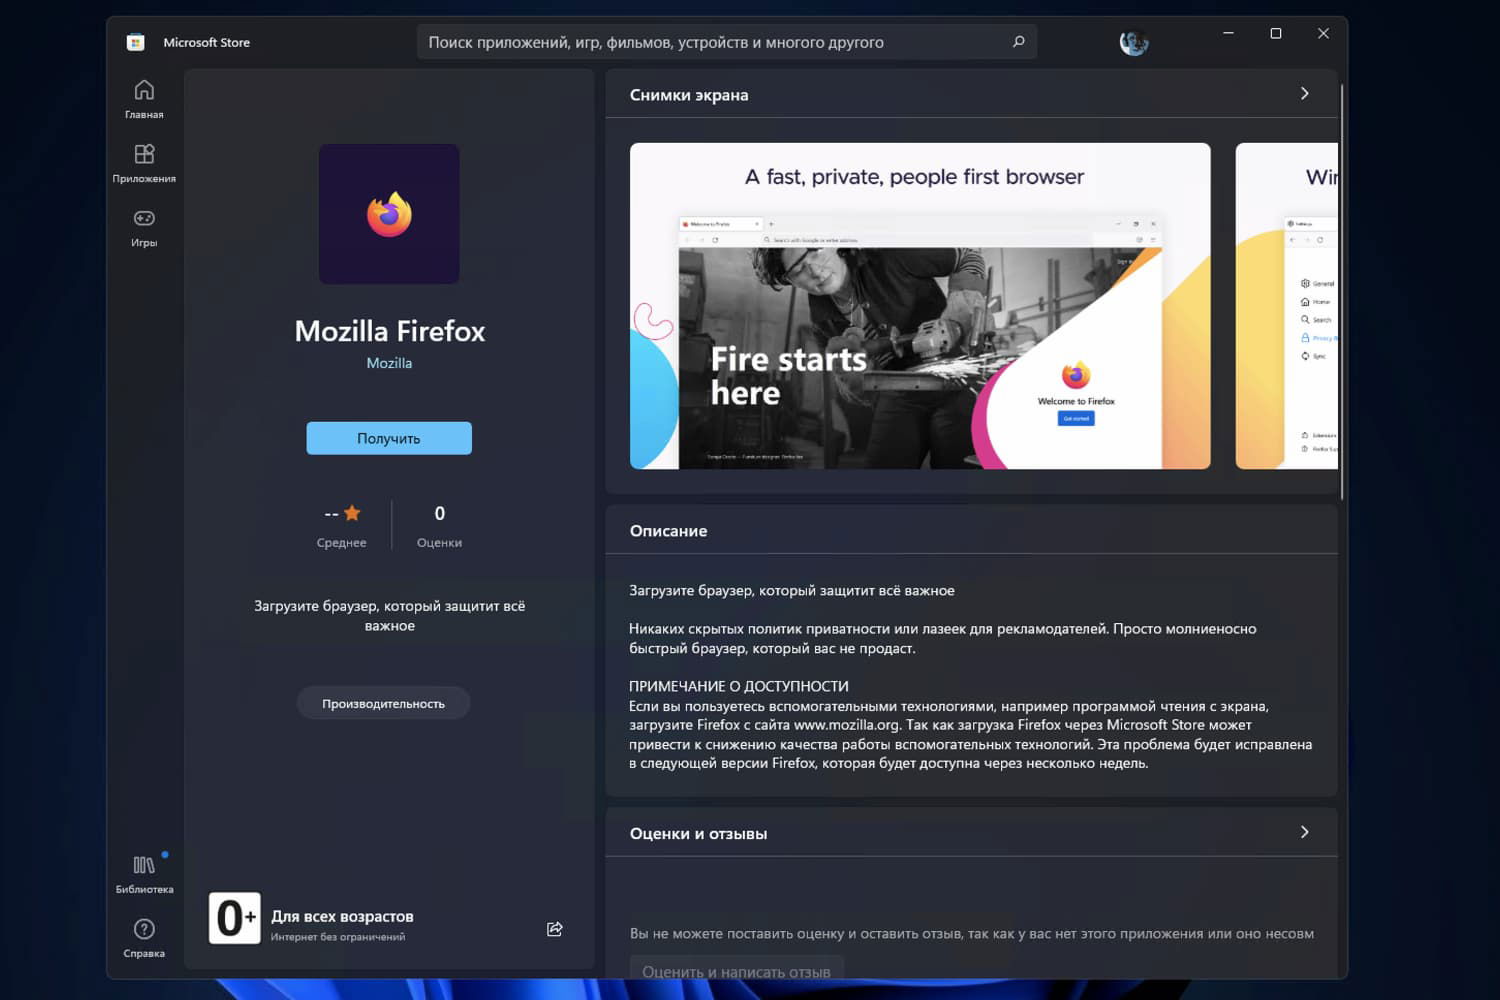Open the Главная home page
1500x1000 pixels.
(x=144, y=99)
